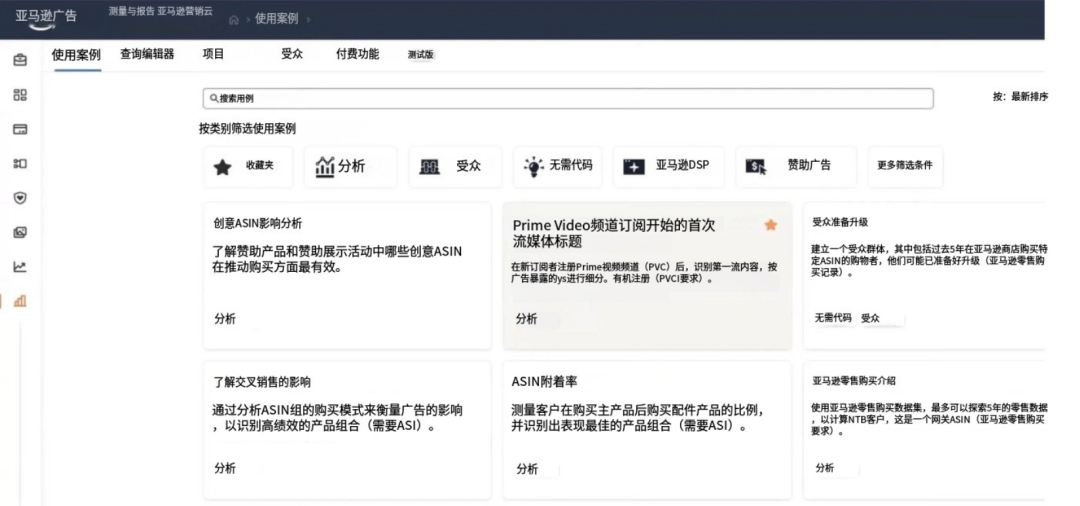The height and width of the screenshot is (506, 1080).
Task: Switch to the 项目 tab
Action: (214, 54)
